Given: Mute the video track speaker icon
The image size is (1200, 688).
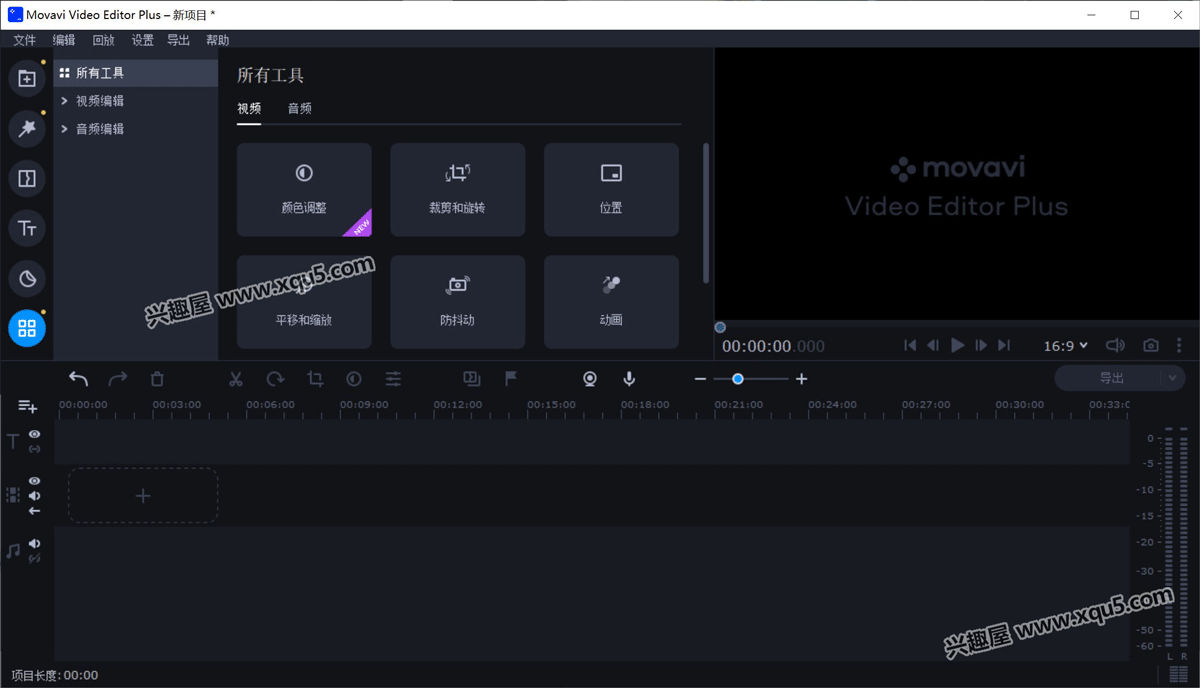Looking at the screenshot, I should (35, 496).
